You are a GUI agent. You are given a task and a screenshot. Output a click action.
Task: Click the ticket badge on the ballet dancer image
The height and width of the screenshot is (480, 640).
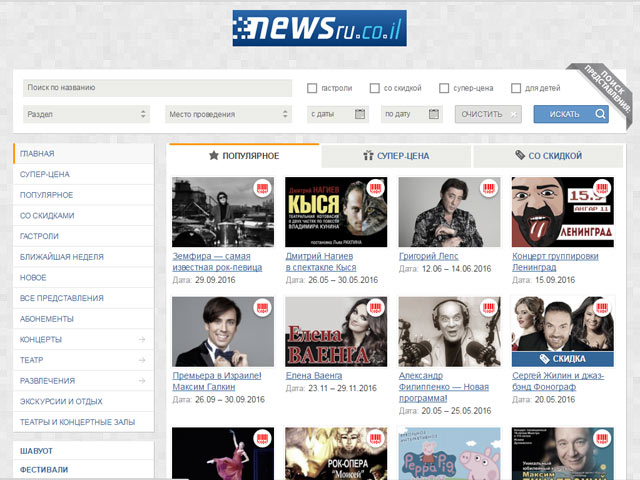point(262,439)
